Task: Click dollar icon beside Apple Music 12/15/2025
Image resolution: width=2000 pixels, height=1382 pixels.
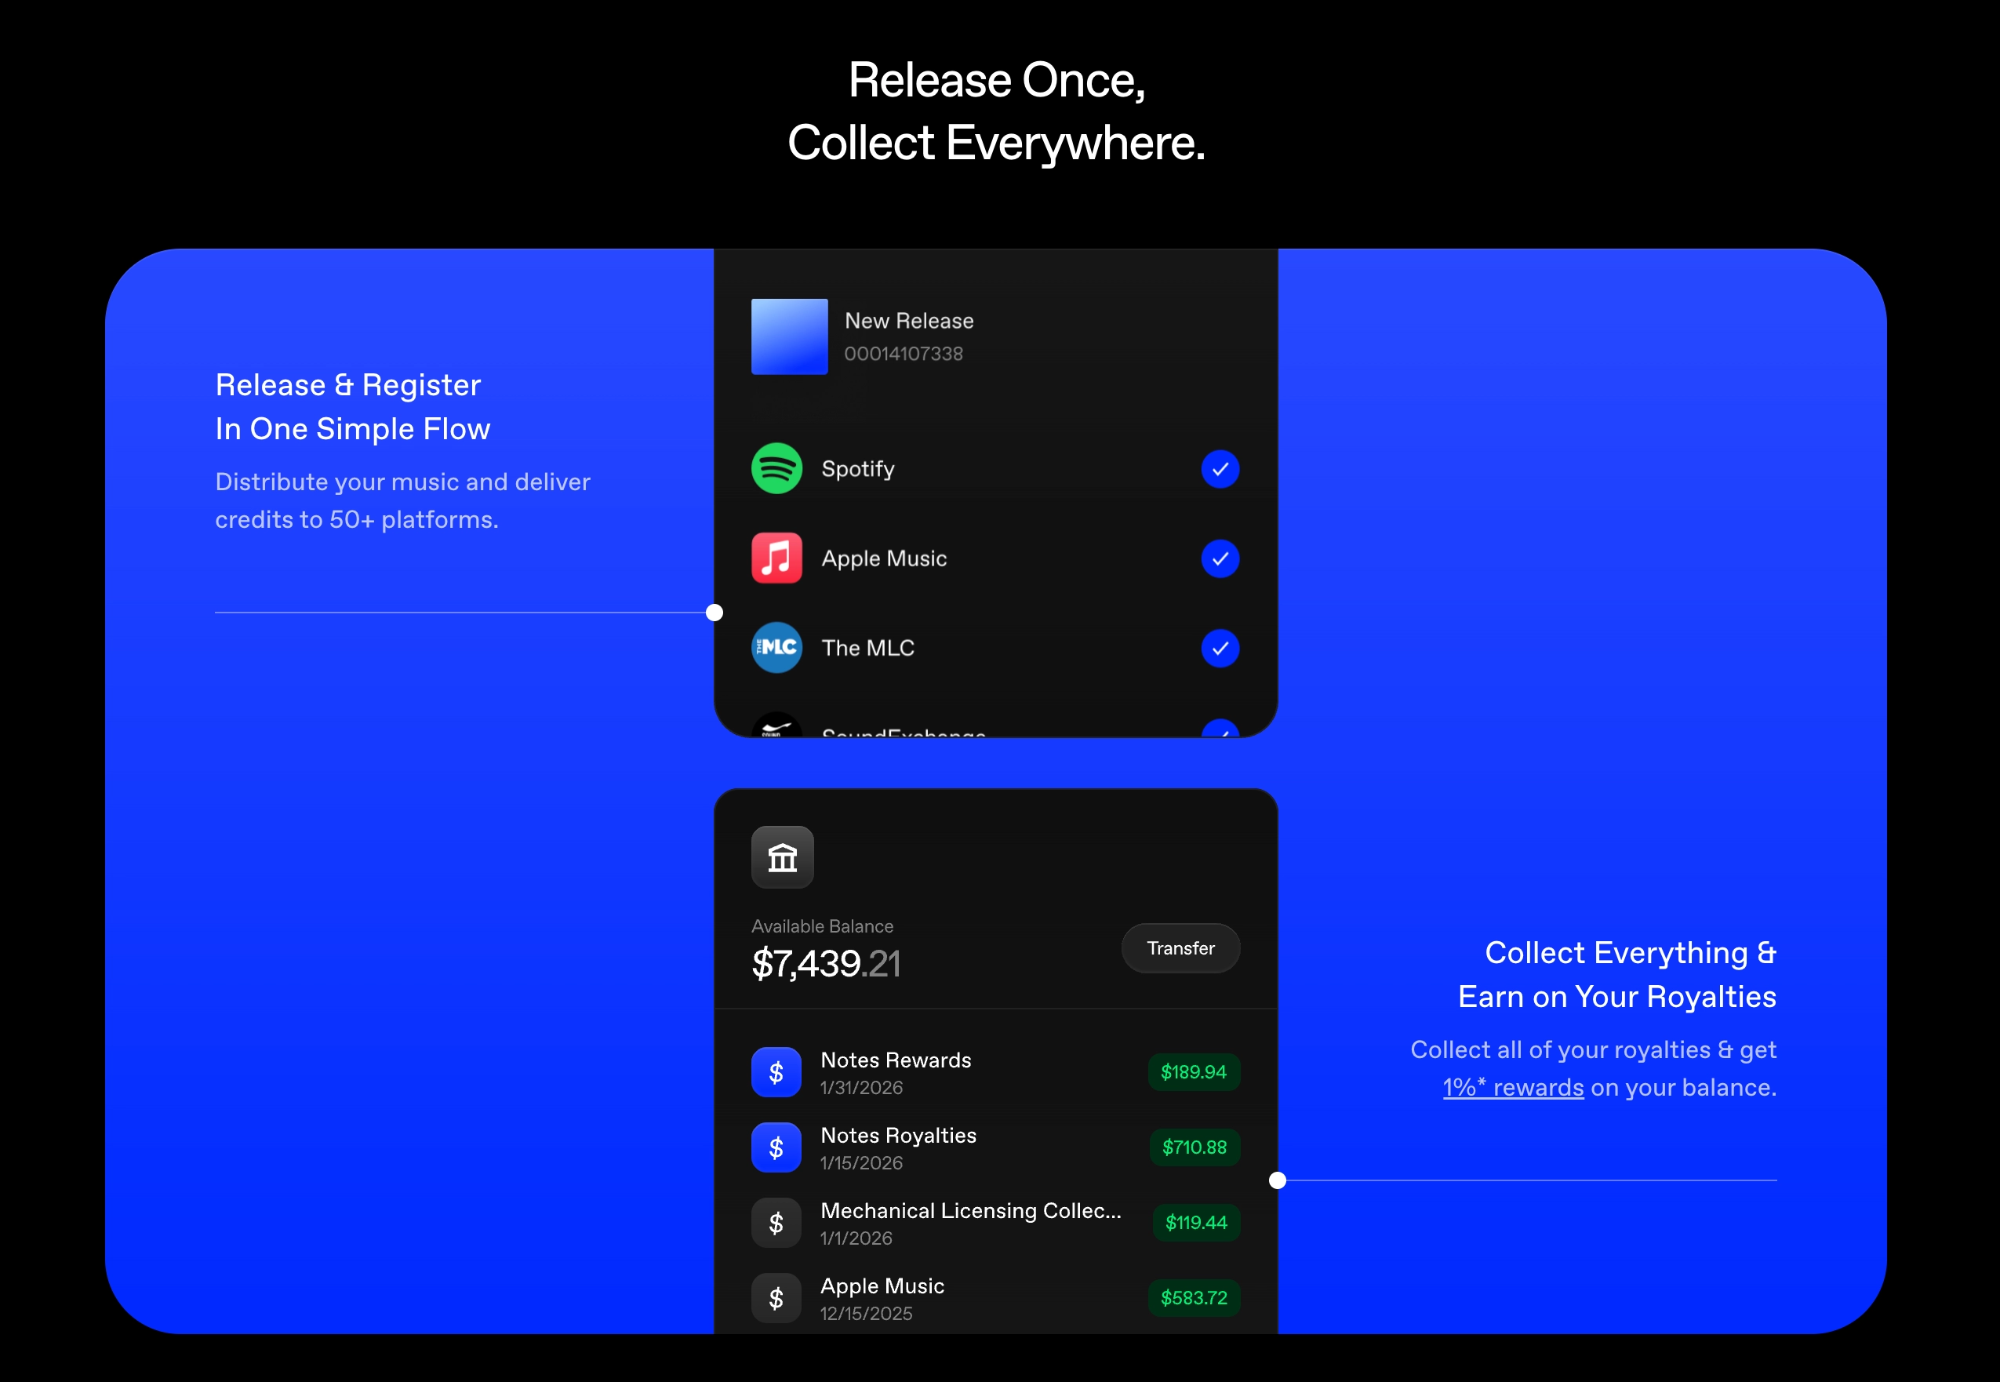Action: [x=776, y=1298]
